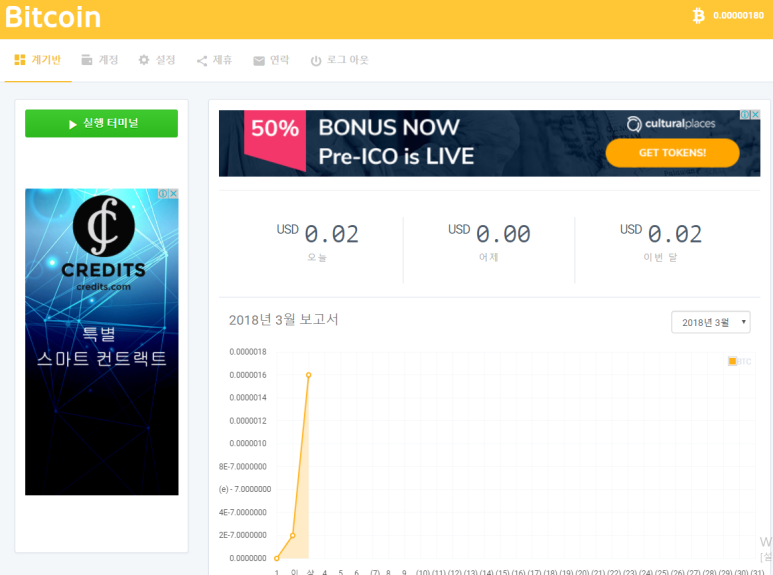Open the 계기반 dashboard tab
The height and width of the screenshot is (575, 773).
38,60
